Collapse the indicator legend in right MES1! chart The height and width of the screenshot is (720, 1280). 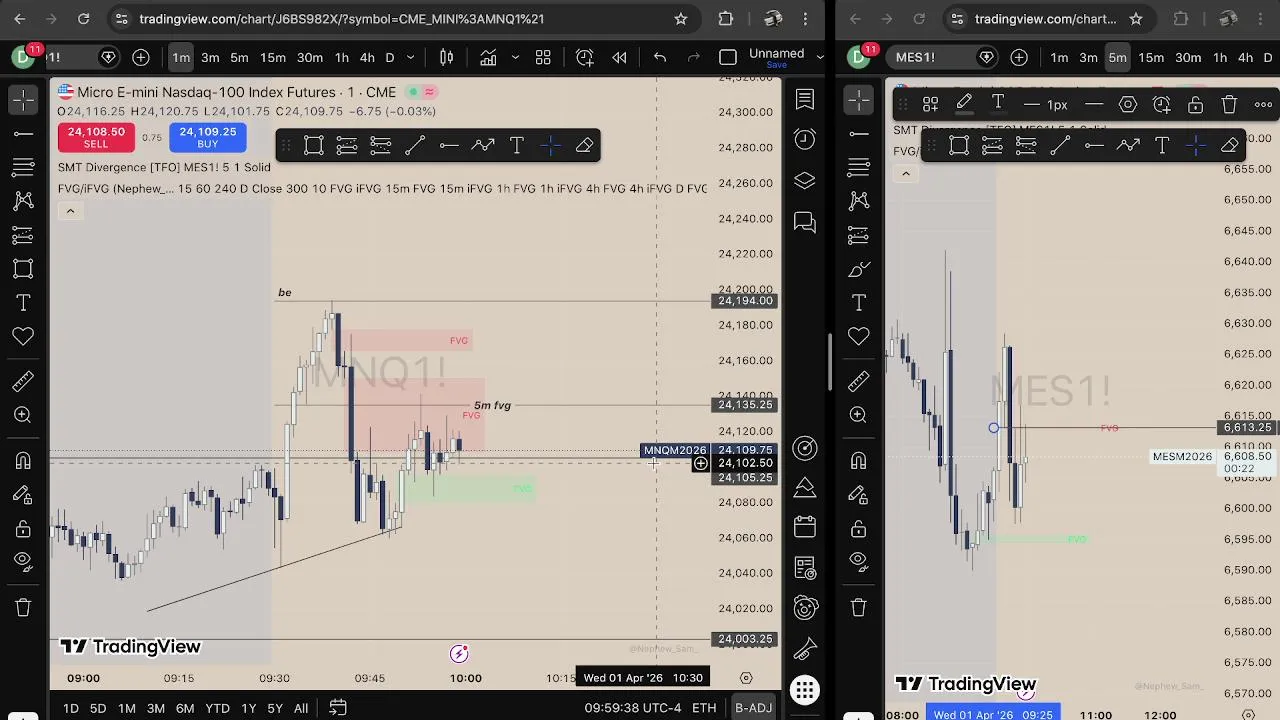click(x=905, y=173)
